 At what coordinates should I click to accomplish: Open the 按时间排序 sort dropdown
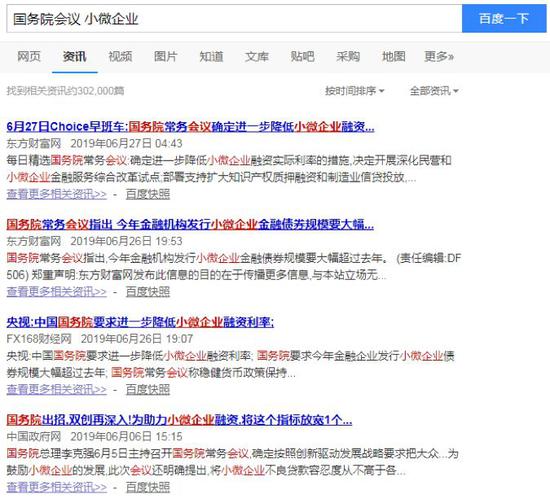tap(355, 91)
